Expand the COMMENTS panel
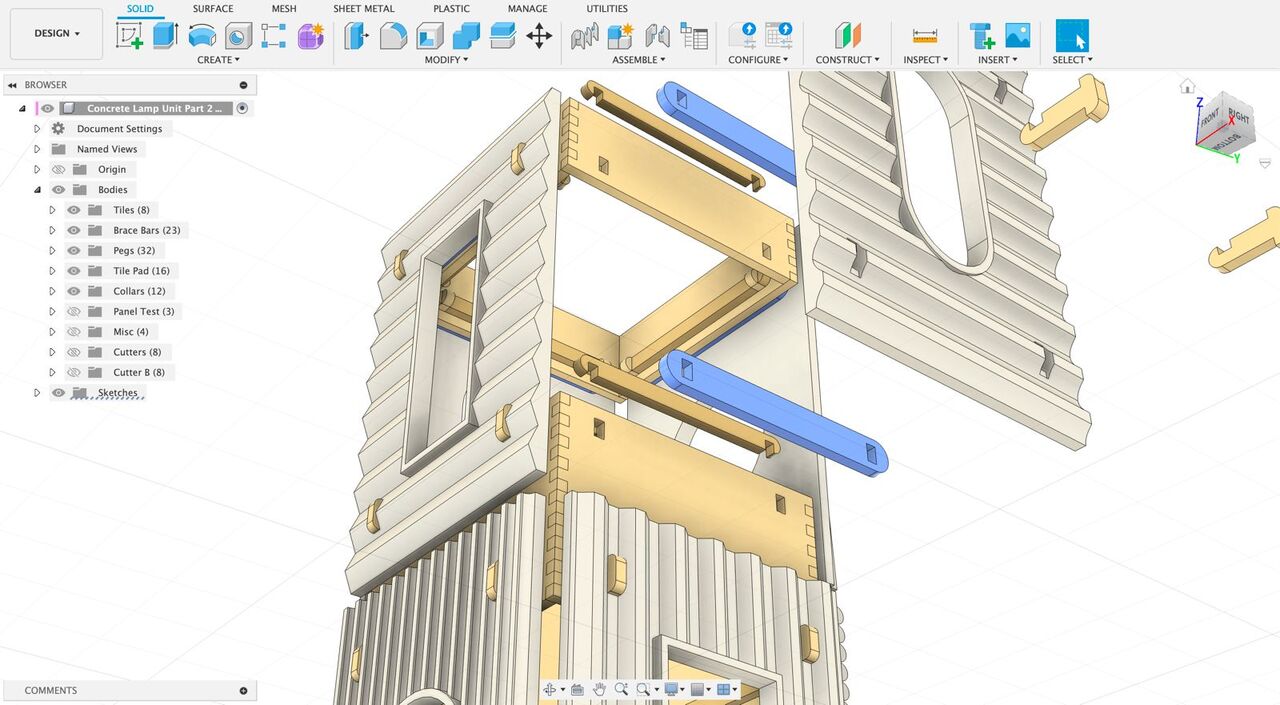Screen dimensions: 1280x705 pos(243,691)
